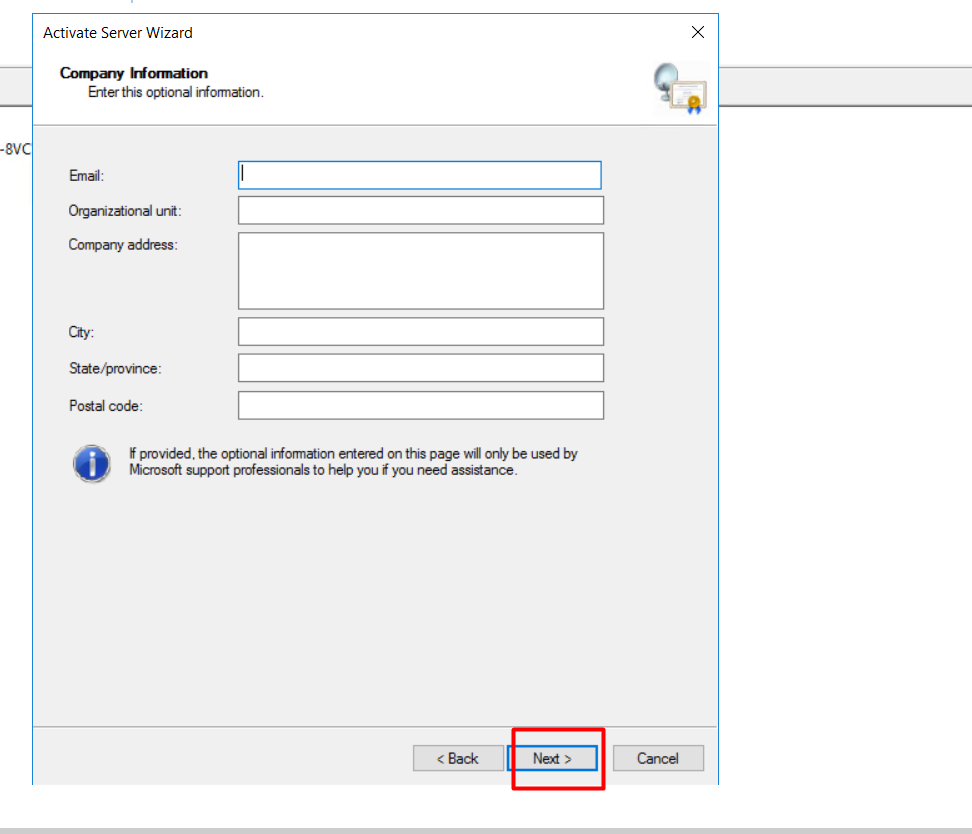972x834 pixels.
Task: Click the wizard certificate icon in header
Action: [680, 89]
